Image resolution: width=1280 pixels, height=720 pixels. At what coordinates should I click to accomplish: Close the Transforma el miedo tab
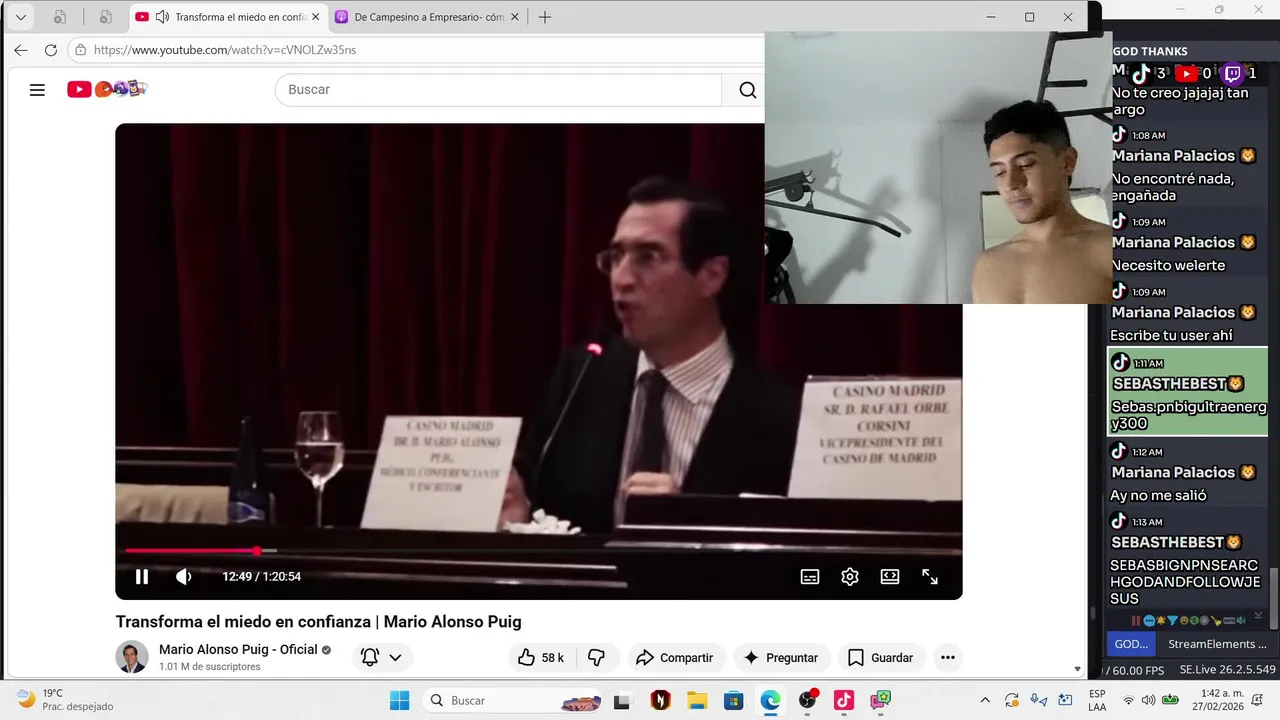pos(316,17)
